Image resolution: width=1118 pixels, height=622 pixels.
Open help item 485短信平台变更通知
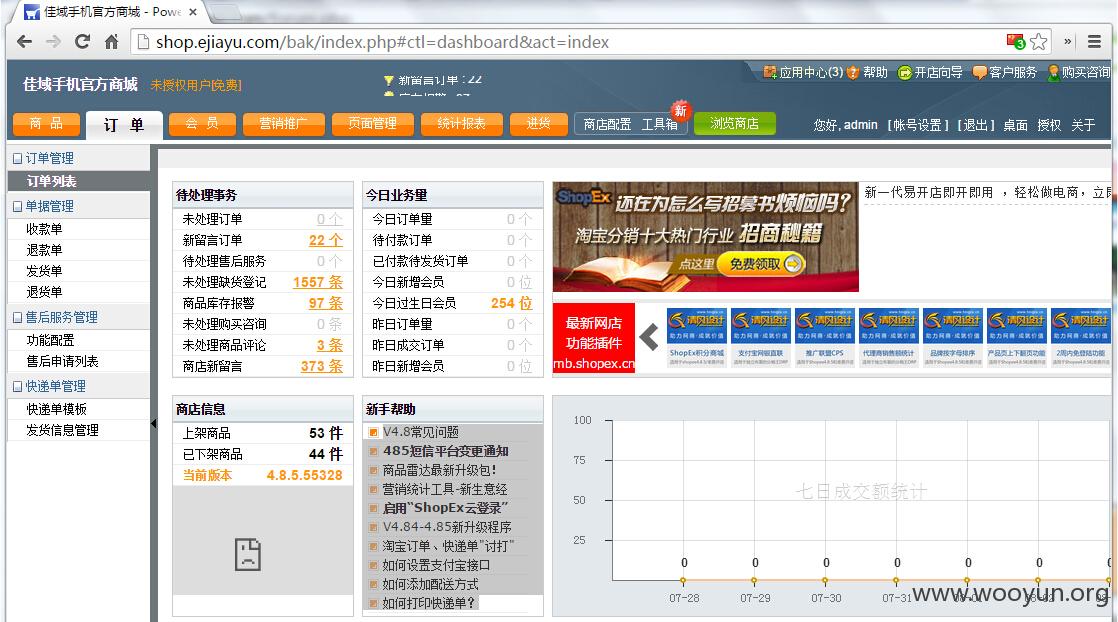coord(445,451)
